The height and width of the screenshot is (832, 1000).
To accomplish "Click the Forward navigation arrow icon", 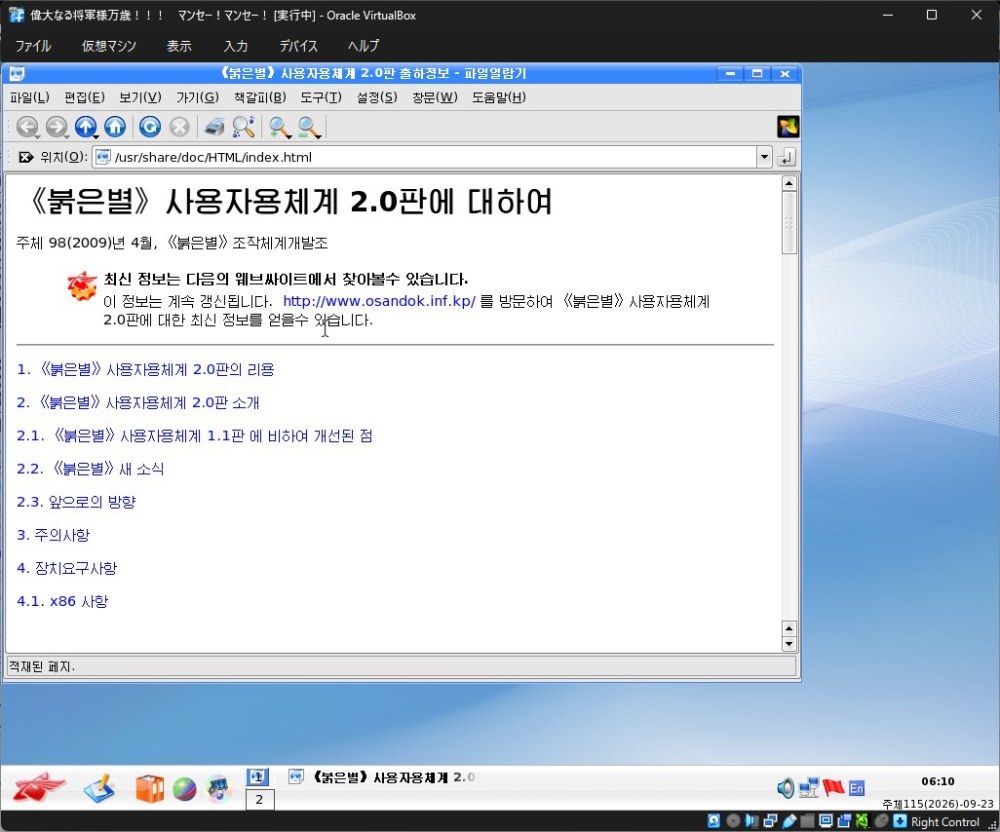I will [x=56, y=127].
